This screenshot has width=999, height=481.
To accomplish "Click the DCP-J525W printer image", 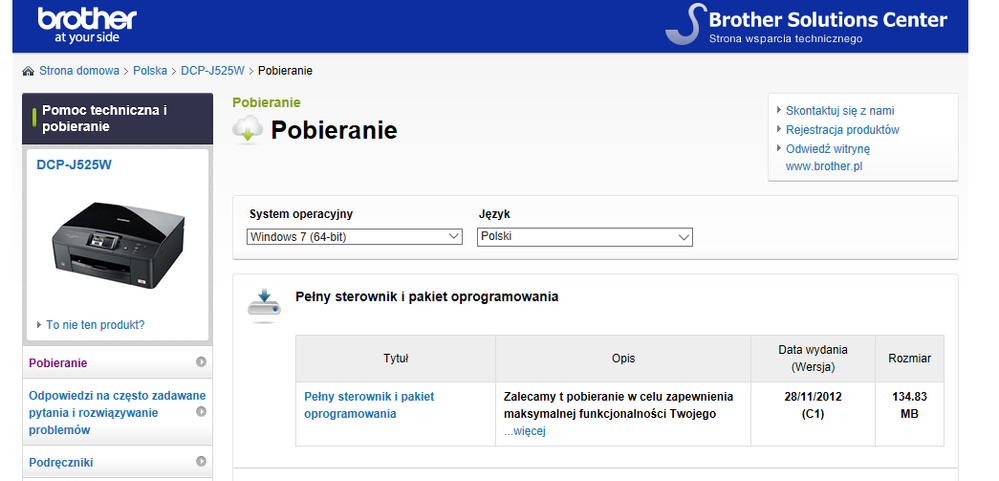I will click(118, 245).
